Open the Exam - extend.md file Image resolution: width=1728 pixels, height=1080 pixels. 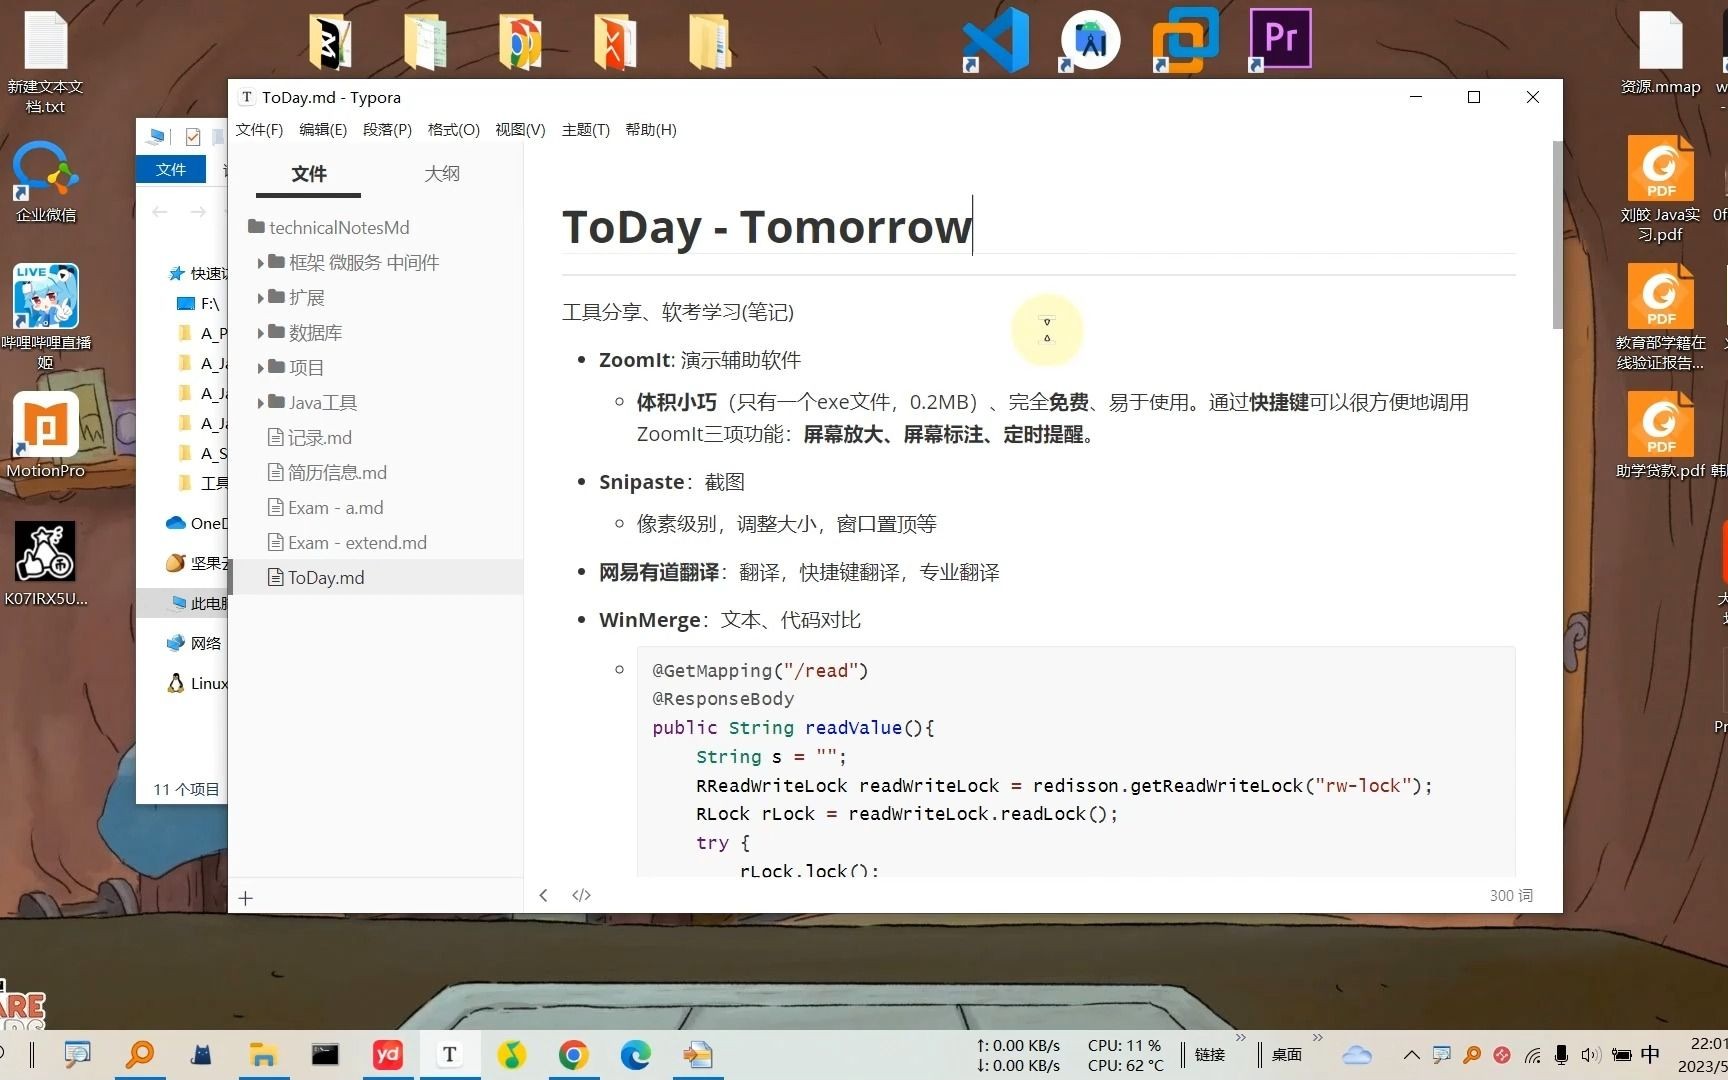click(x=347, y=543)
